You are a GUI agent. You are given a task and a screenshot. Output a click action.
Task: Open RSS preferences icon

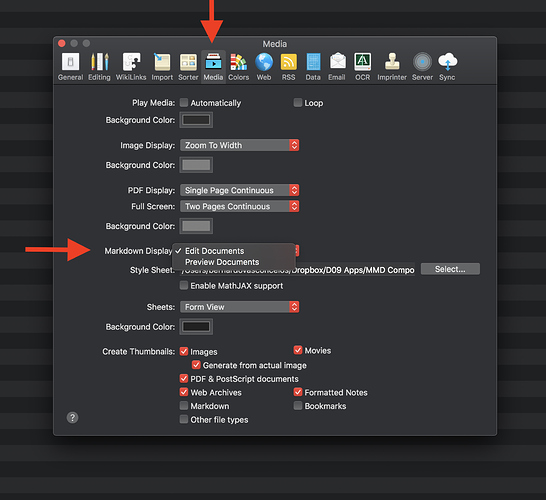pyautogui.click(x=288, y=67)
